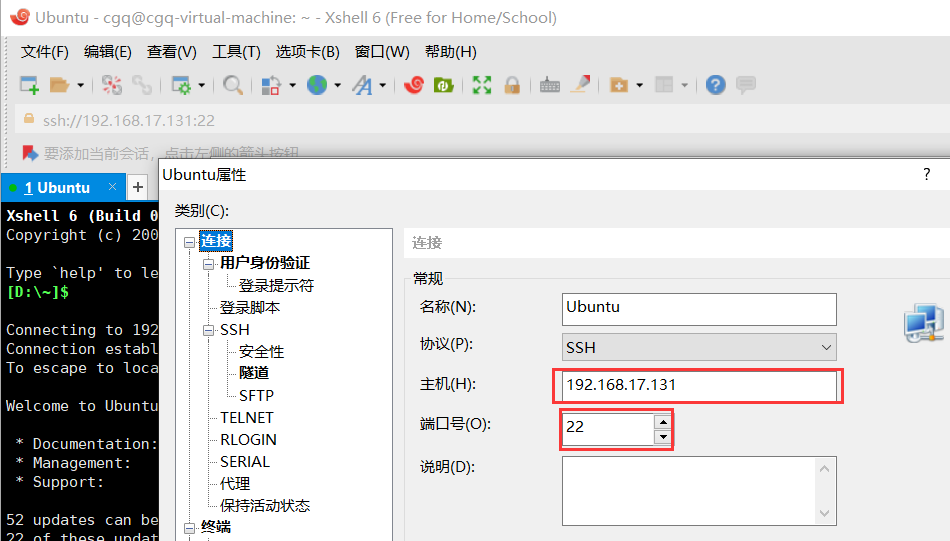Click the keyboard mapping toolbar icon

(550, 85)
